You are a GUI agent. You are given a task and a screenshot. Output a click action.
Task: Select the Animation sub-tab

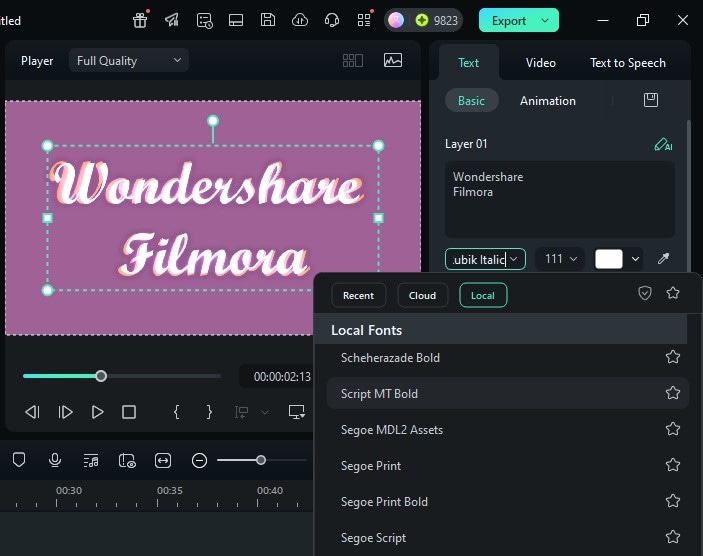point(547,100)
